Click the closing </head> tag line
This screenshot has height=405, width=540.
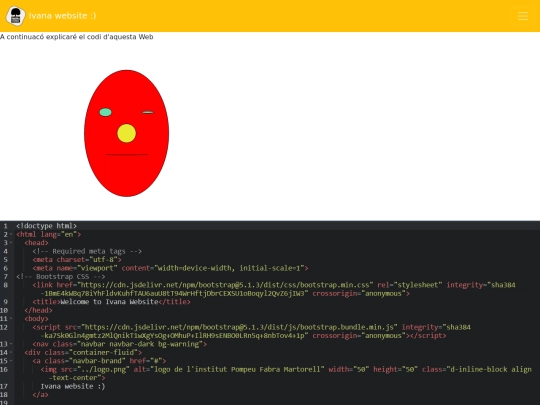coord(38,310)
